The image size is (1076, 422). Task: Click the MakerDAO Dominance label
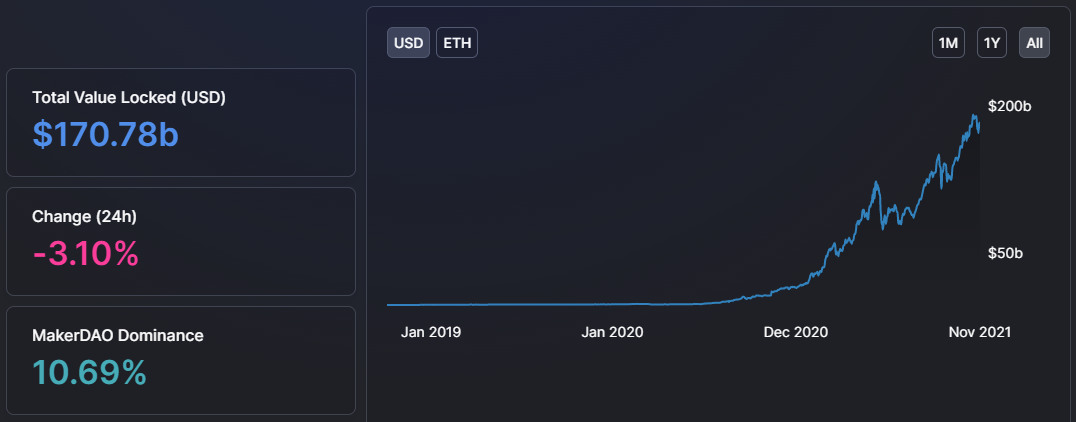pos(117,336)
